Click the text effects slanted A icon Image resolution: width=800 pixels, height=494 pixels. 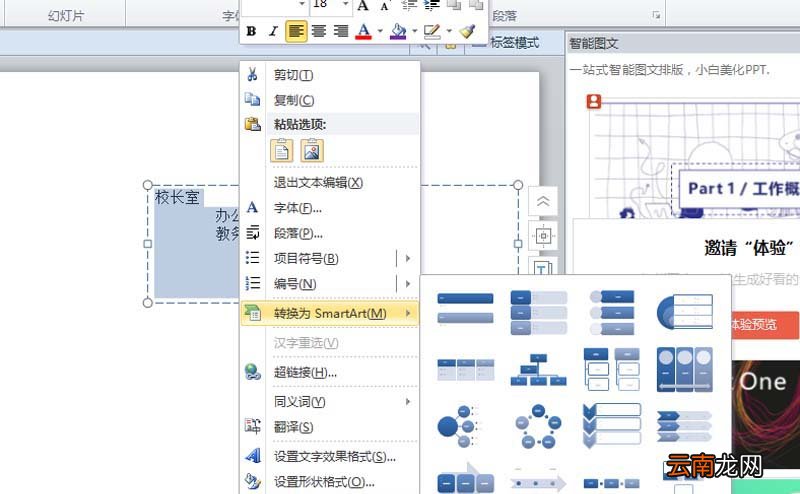click(253, 456)
